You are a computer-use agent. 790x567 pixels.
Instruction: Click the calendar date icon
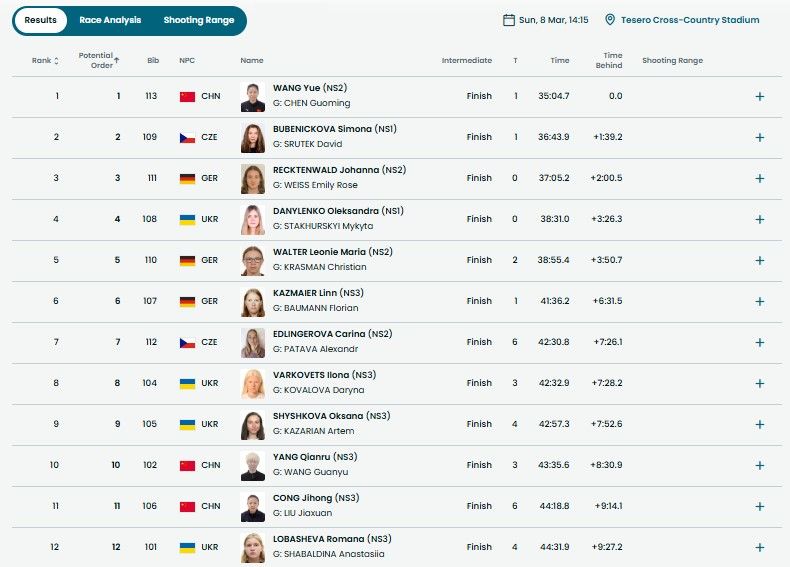[x=510, y=20]
